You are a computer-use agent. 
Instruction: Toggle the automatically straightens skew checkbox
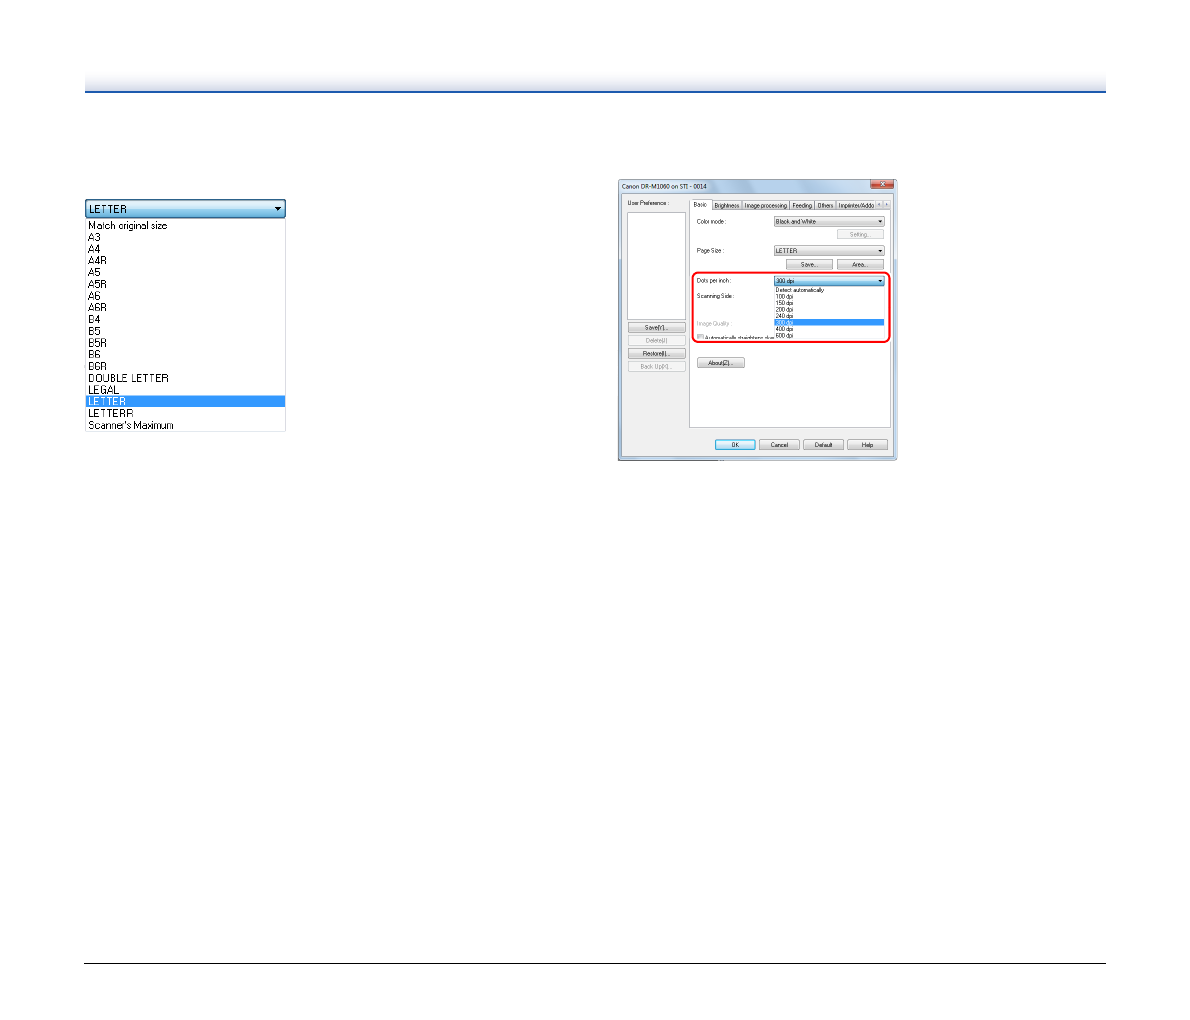click(700, 337)
